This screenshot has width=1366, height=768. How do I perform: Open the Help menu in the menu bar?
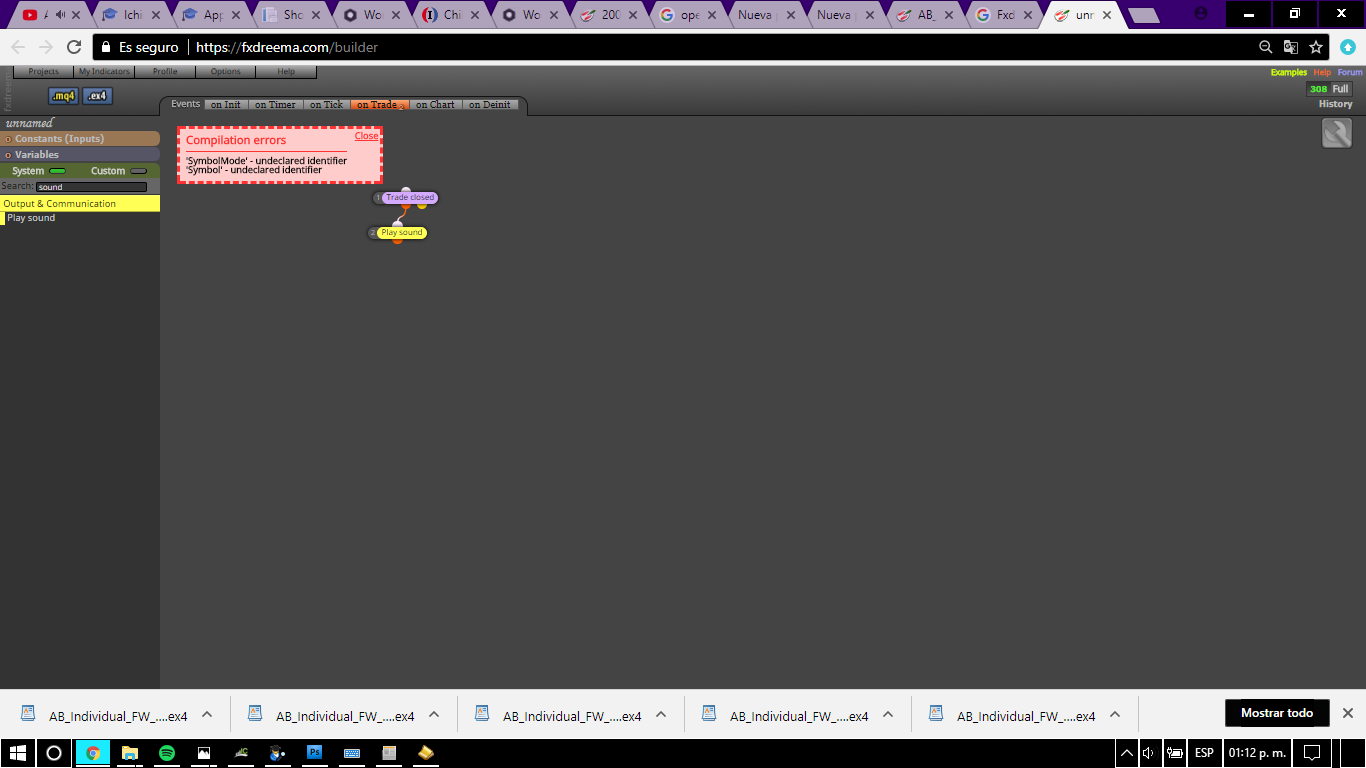[286, 72]
